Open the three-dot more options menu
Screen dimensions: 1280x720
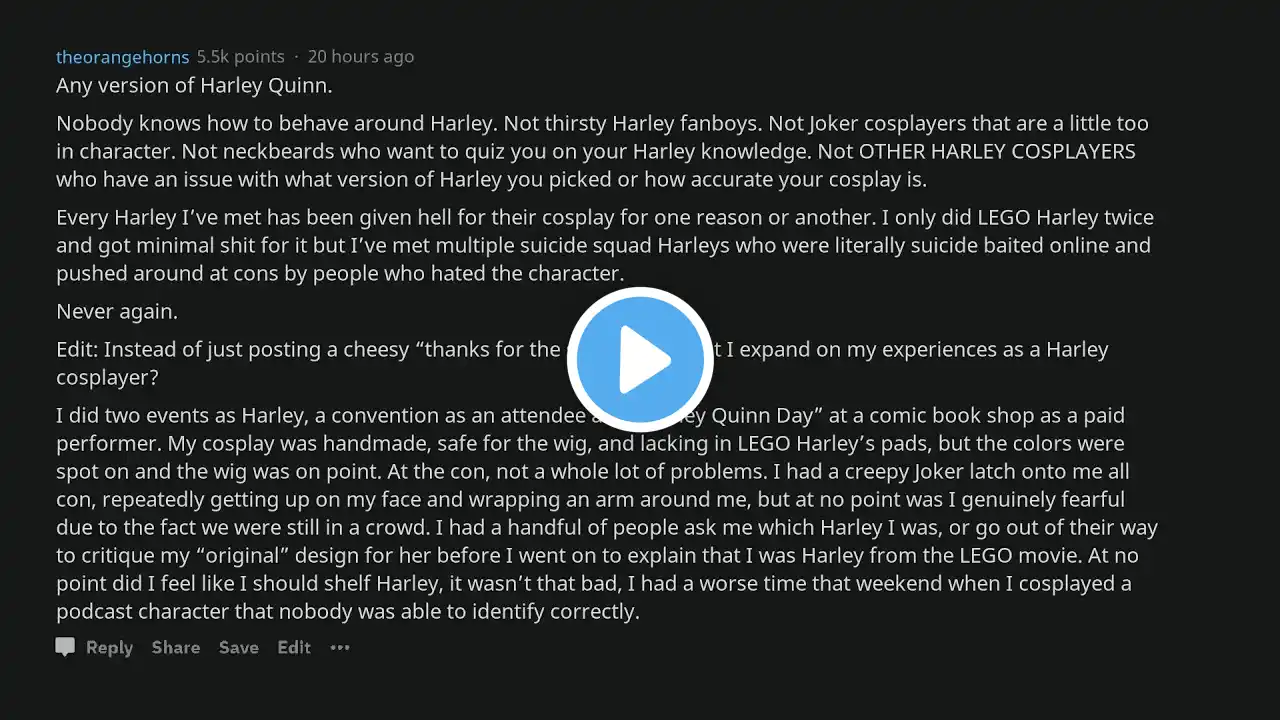pos(340,647)
